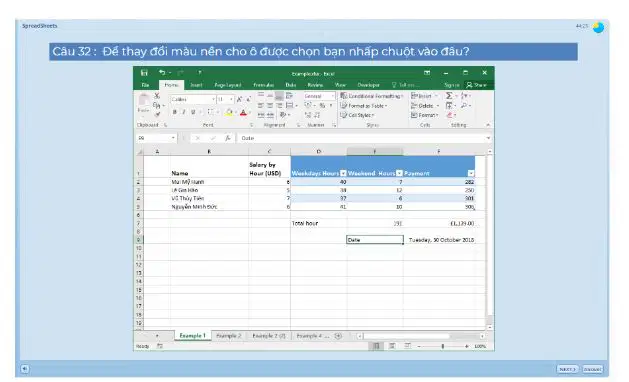Click the macro recording status bar icon
This screenshot has width=629, height=382.
tap(160, 346)
